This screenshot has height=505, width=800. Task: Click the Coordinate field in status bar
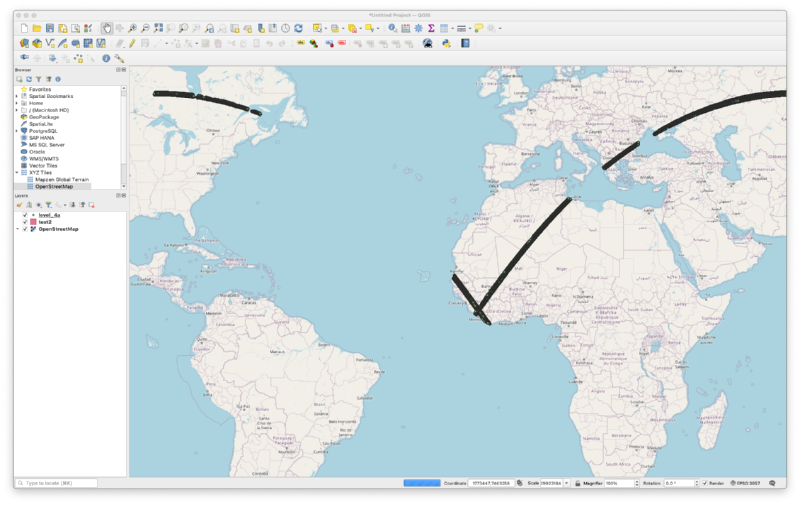coord(491,483)
